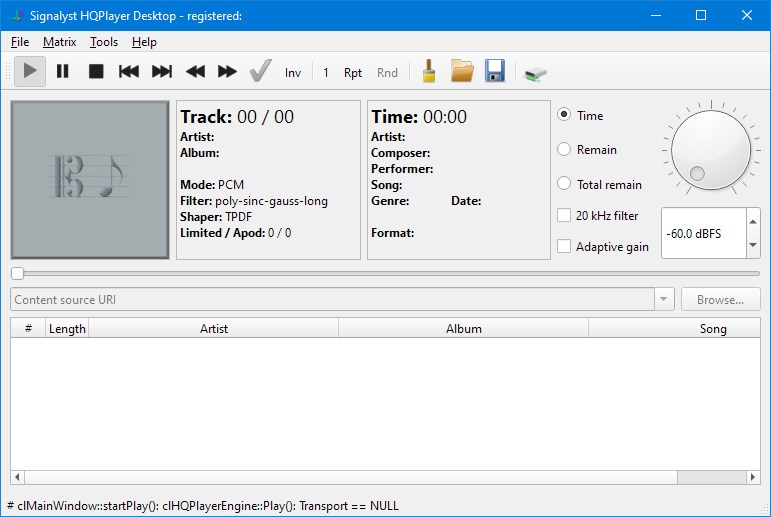Sort by the Album column header

tap(463, 329)
